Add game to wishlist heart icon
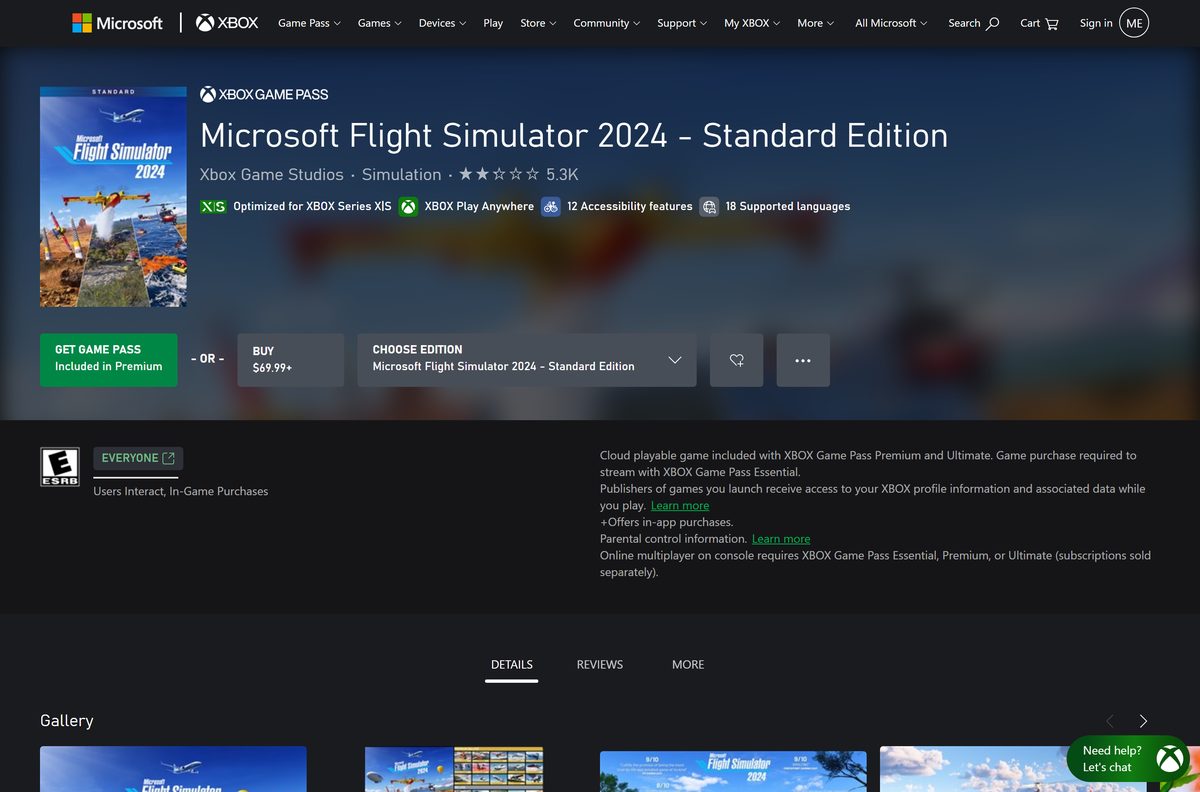Screen dimensions: 1200x792 coord(737,360)
